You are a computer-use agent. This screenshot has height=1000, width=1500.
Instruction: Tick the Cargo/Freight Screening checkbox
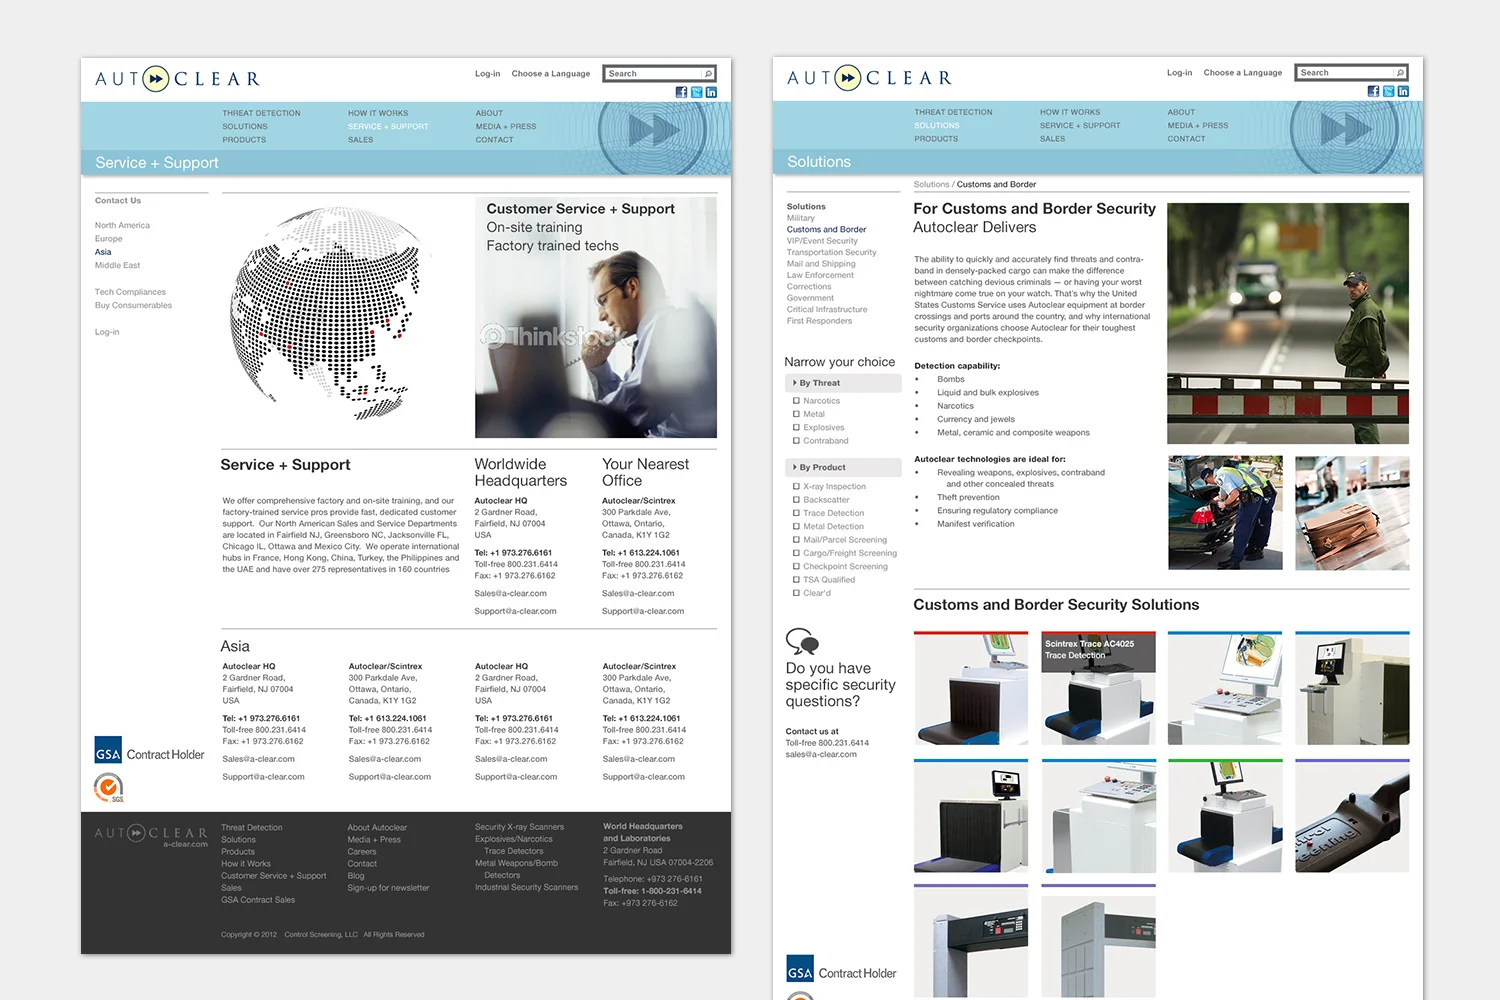(x=796, y=553)
